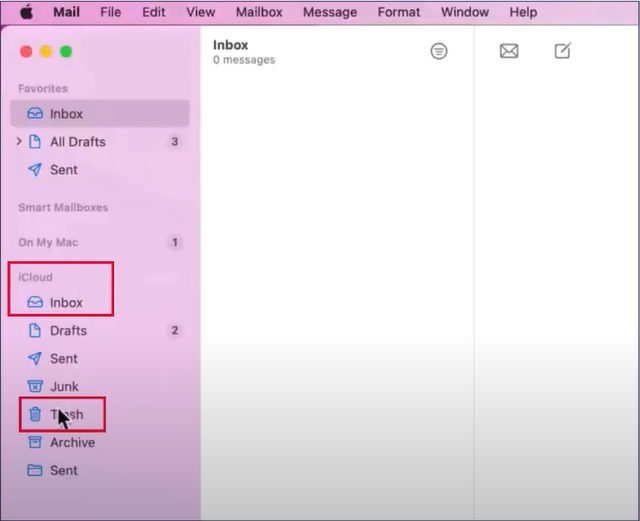The image size is (640, 521).
Task: Open the Apple menu
Action: point(27,12)
